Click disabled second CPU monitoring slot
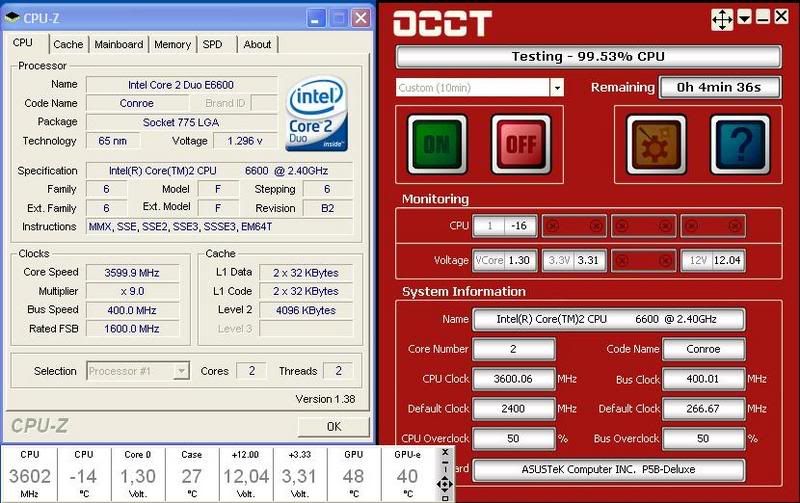Image resolution: width=800 pixels, height=503 pixels. click(574, 226)
